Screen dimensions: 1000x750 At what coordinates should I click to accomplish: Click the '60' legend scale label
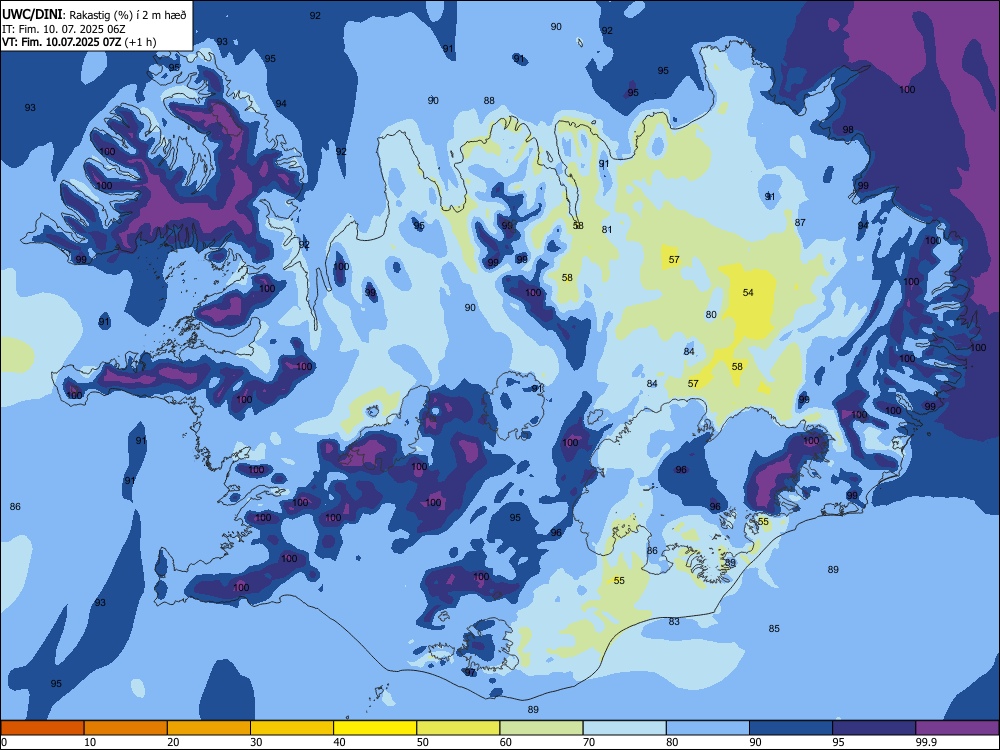pos(506,742)
